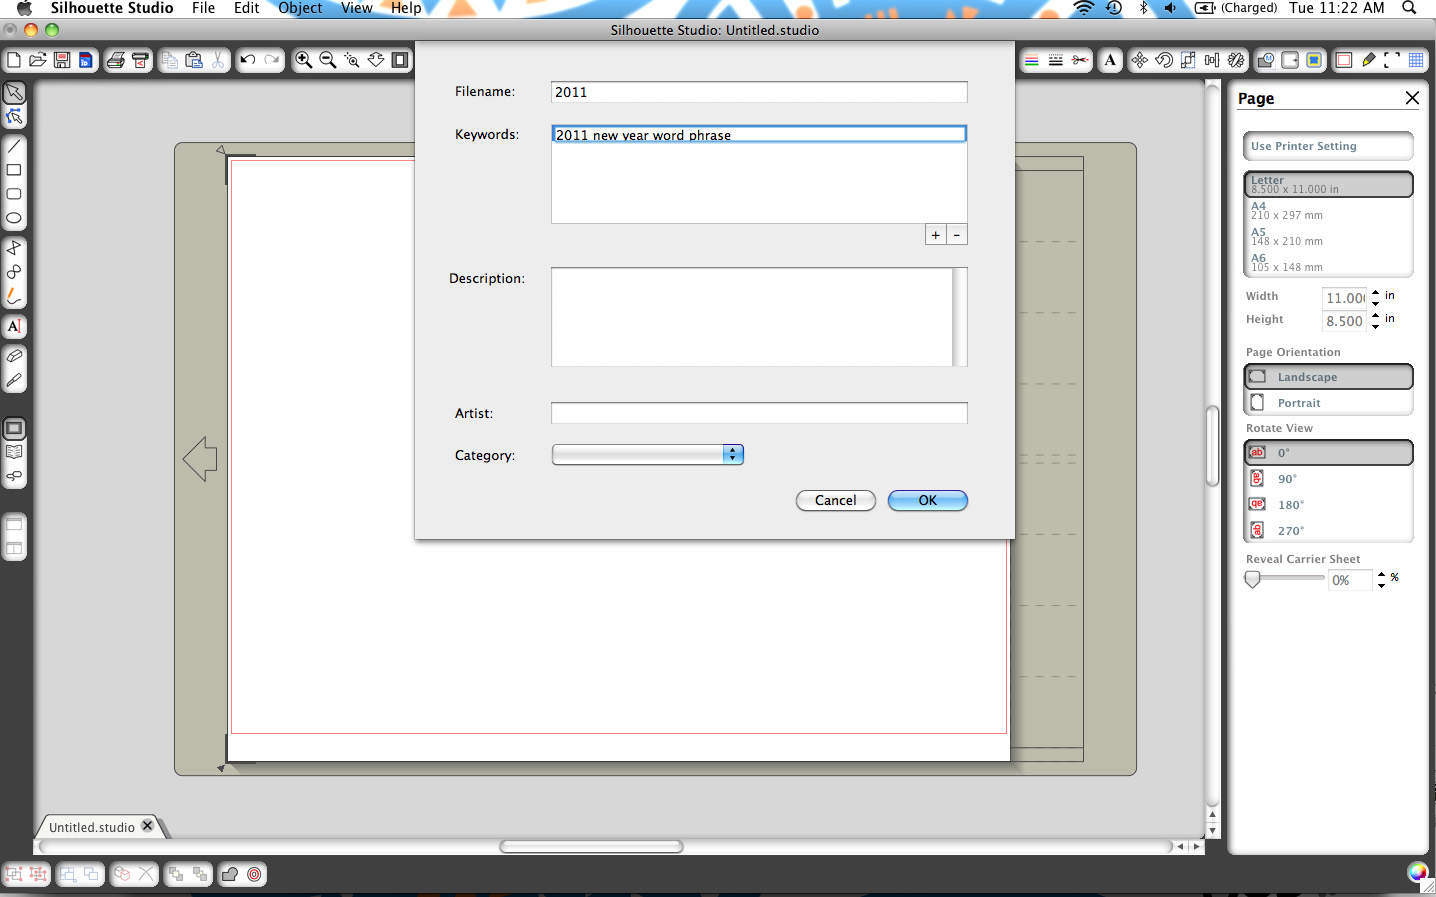Select the Draw a Rectangle tool

pyautogui.click(x=14, y=170)
